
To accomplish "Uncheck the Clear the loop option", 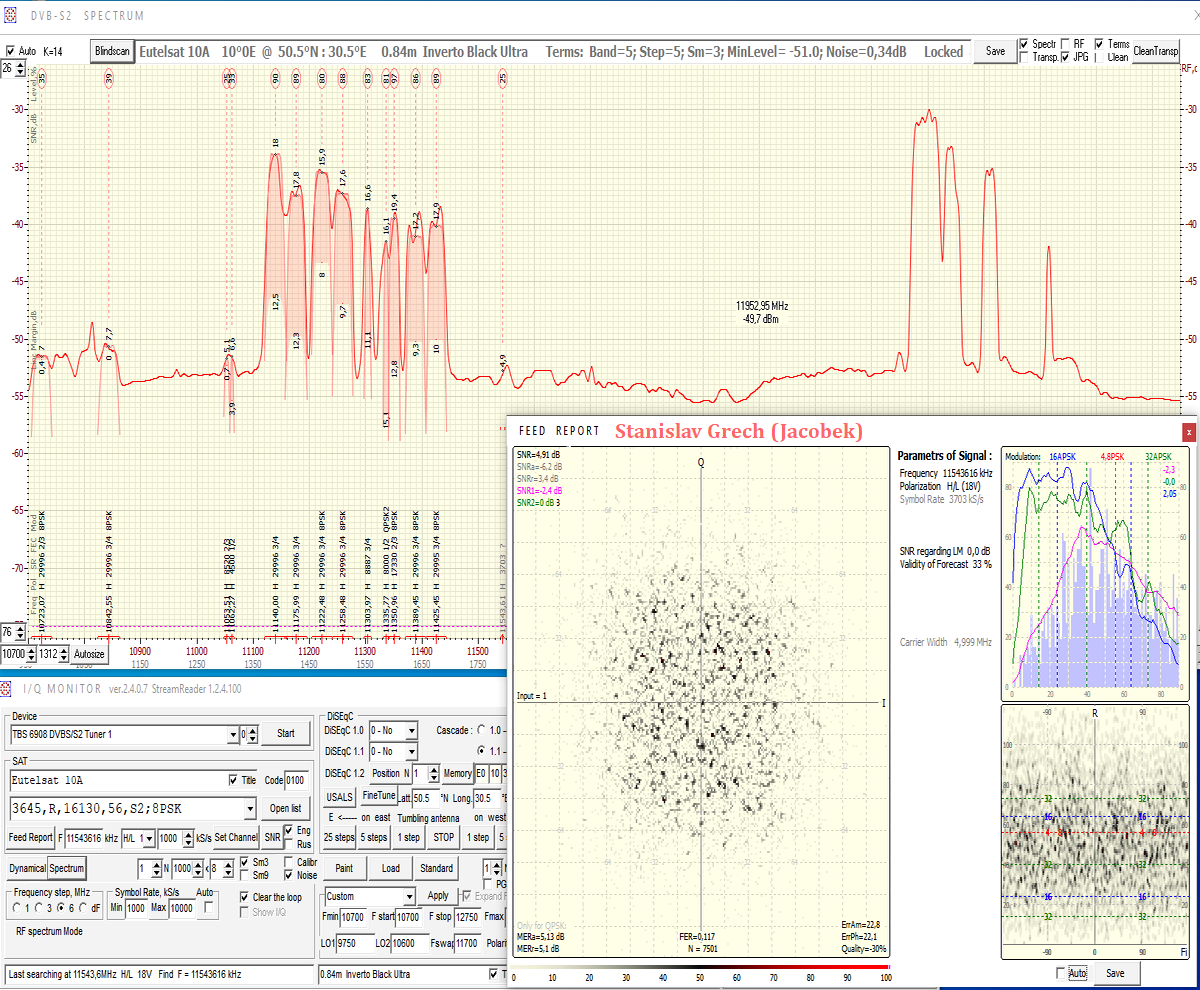I will [x=244, y=897].
